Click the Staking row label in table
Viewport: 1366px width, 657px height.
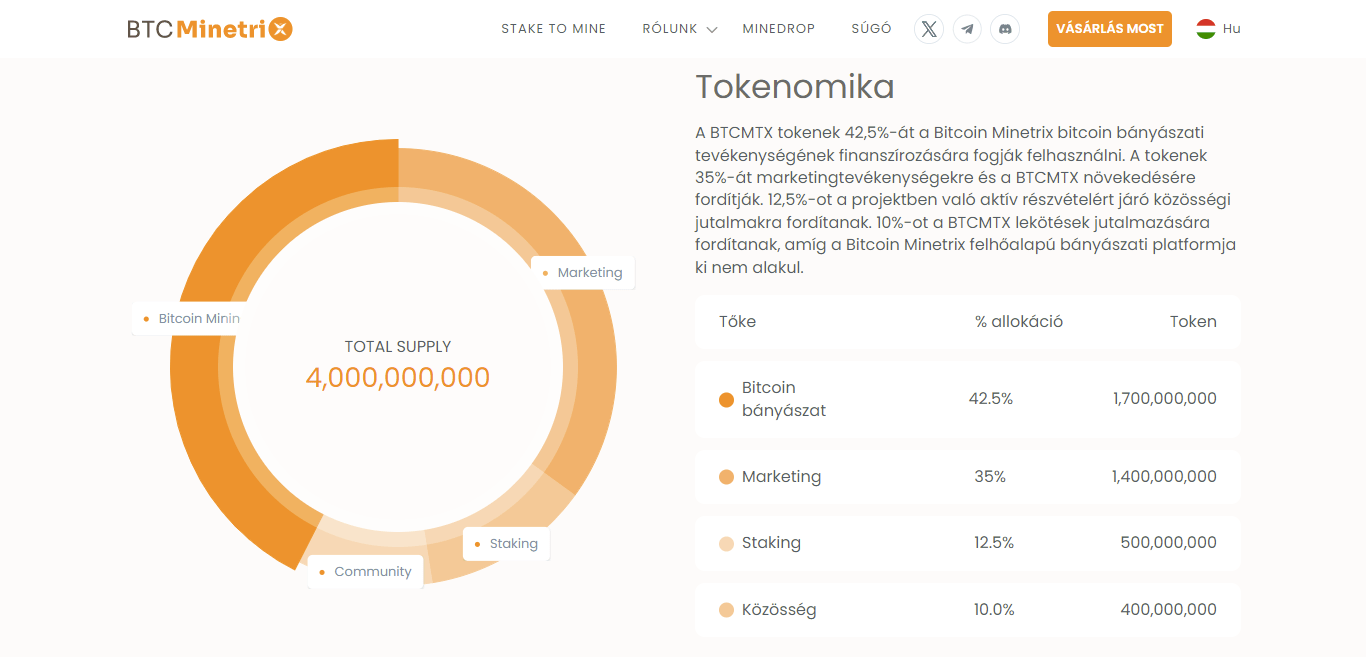click(771, 543)
